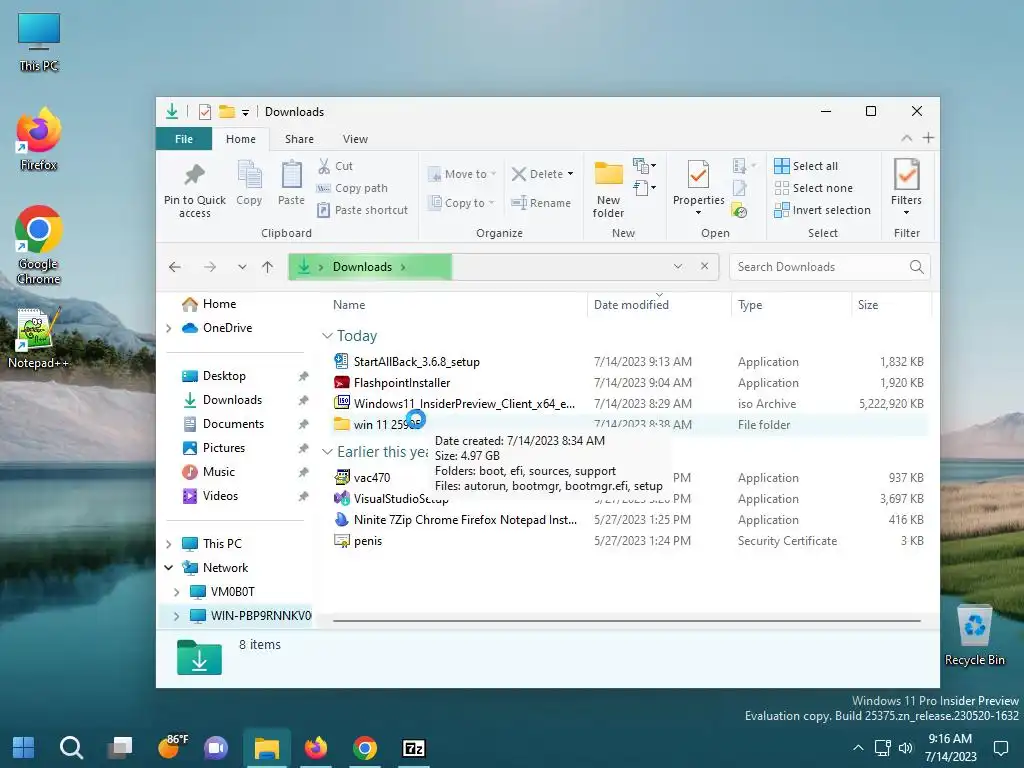Screen dimensions: 1024x768
Task: Select Pictures in navigation pane
Action: [223, 448]
